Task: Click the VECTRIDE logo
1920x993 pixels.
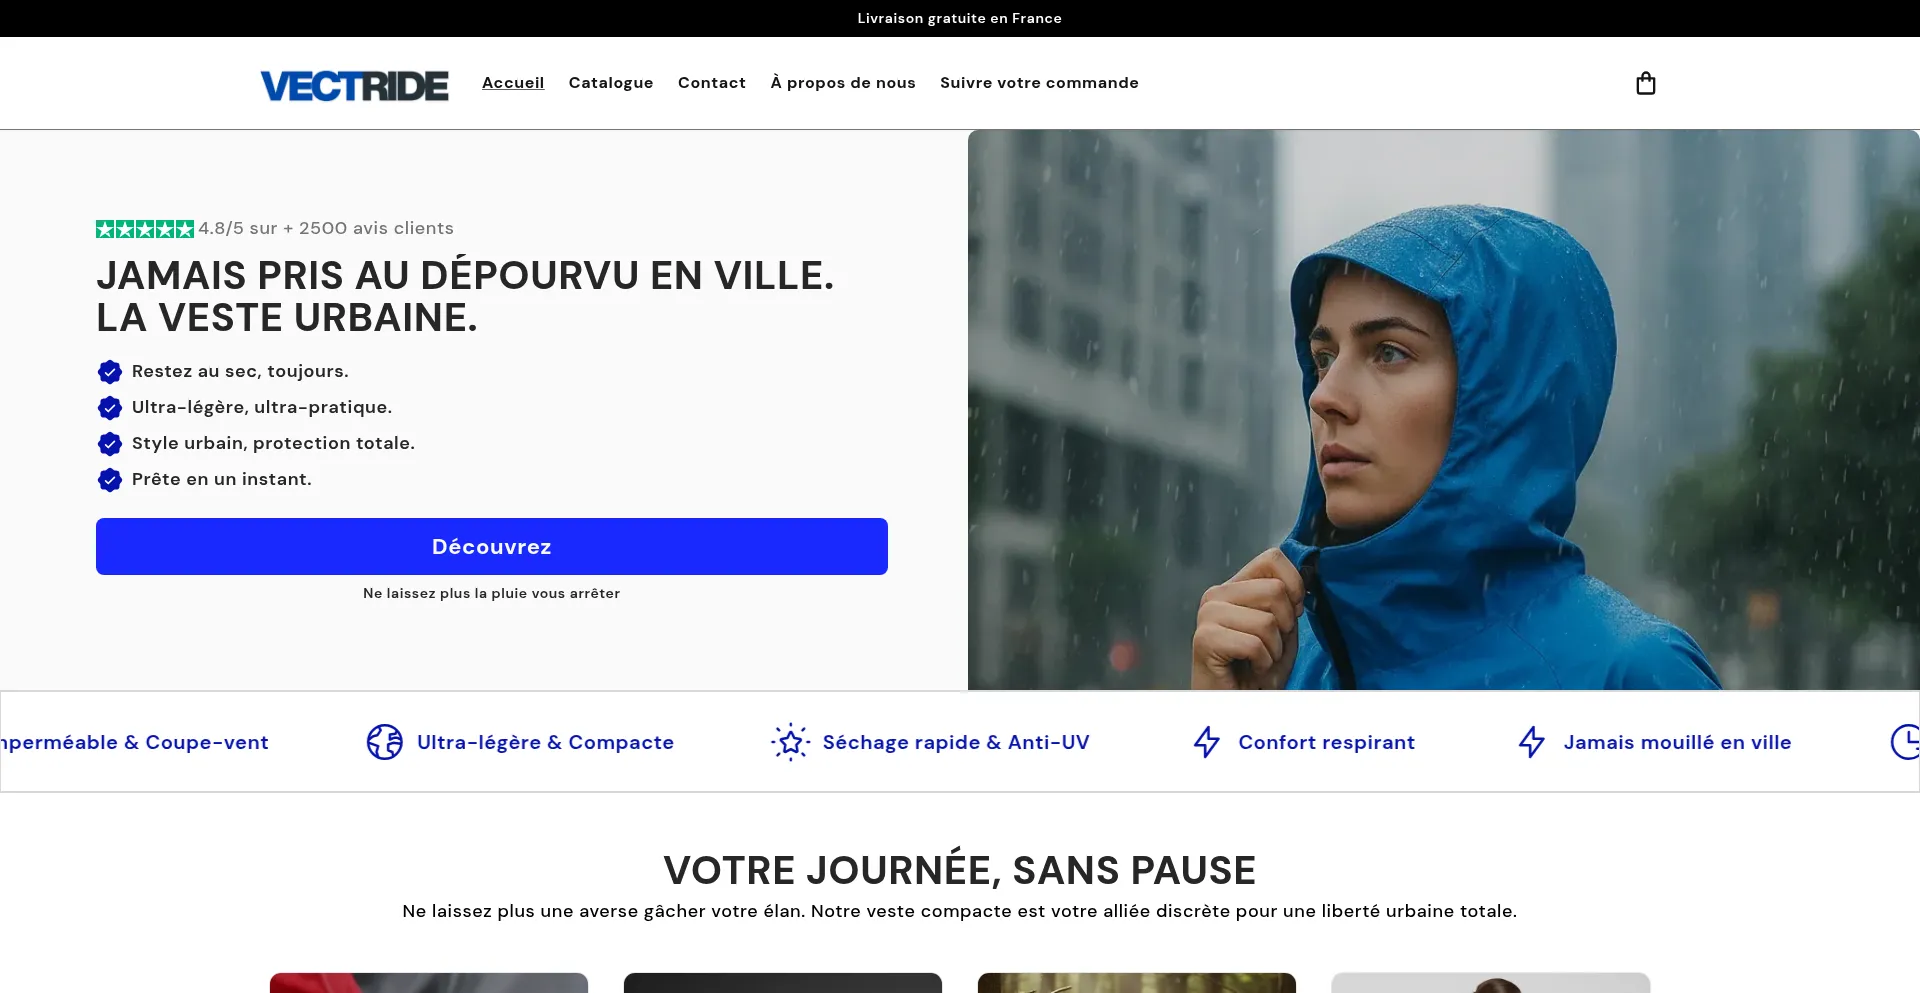Action: click(x=355, y=86)
